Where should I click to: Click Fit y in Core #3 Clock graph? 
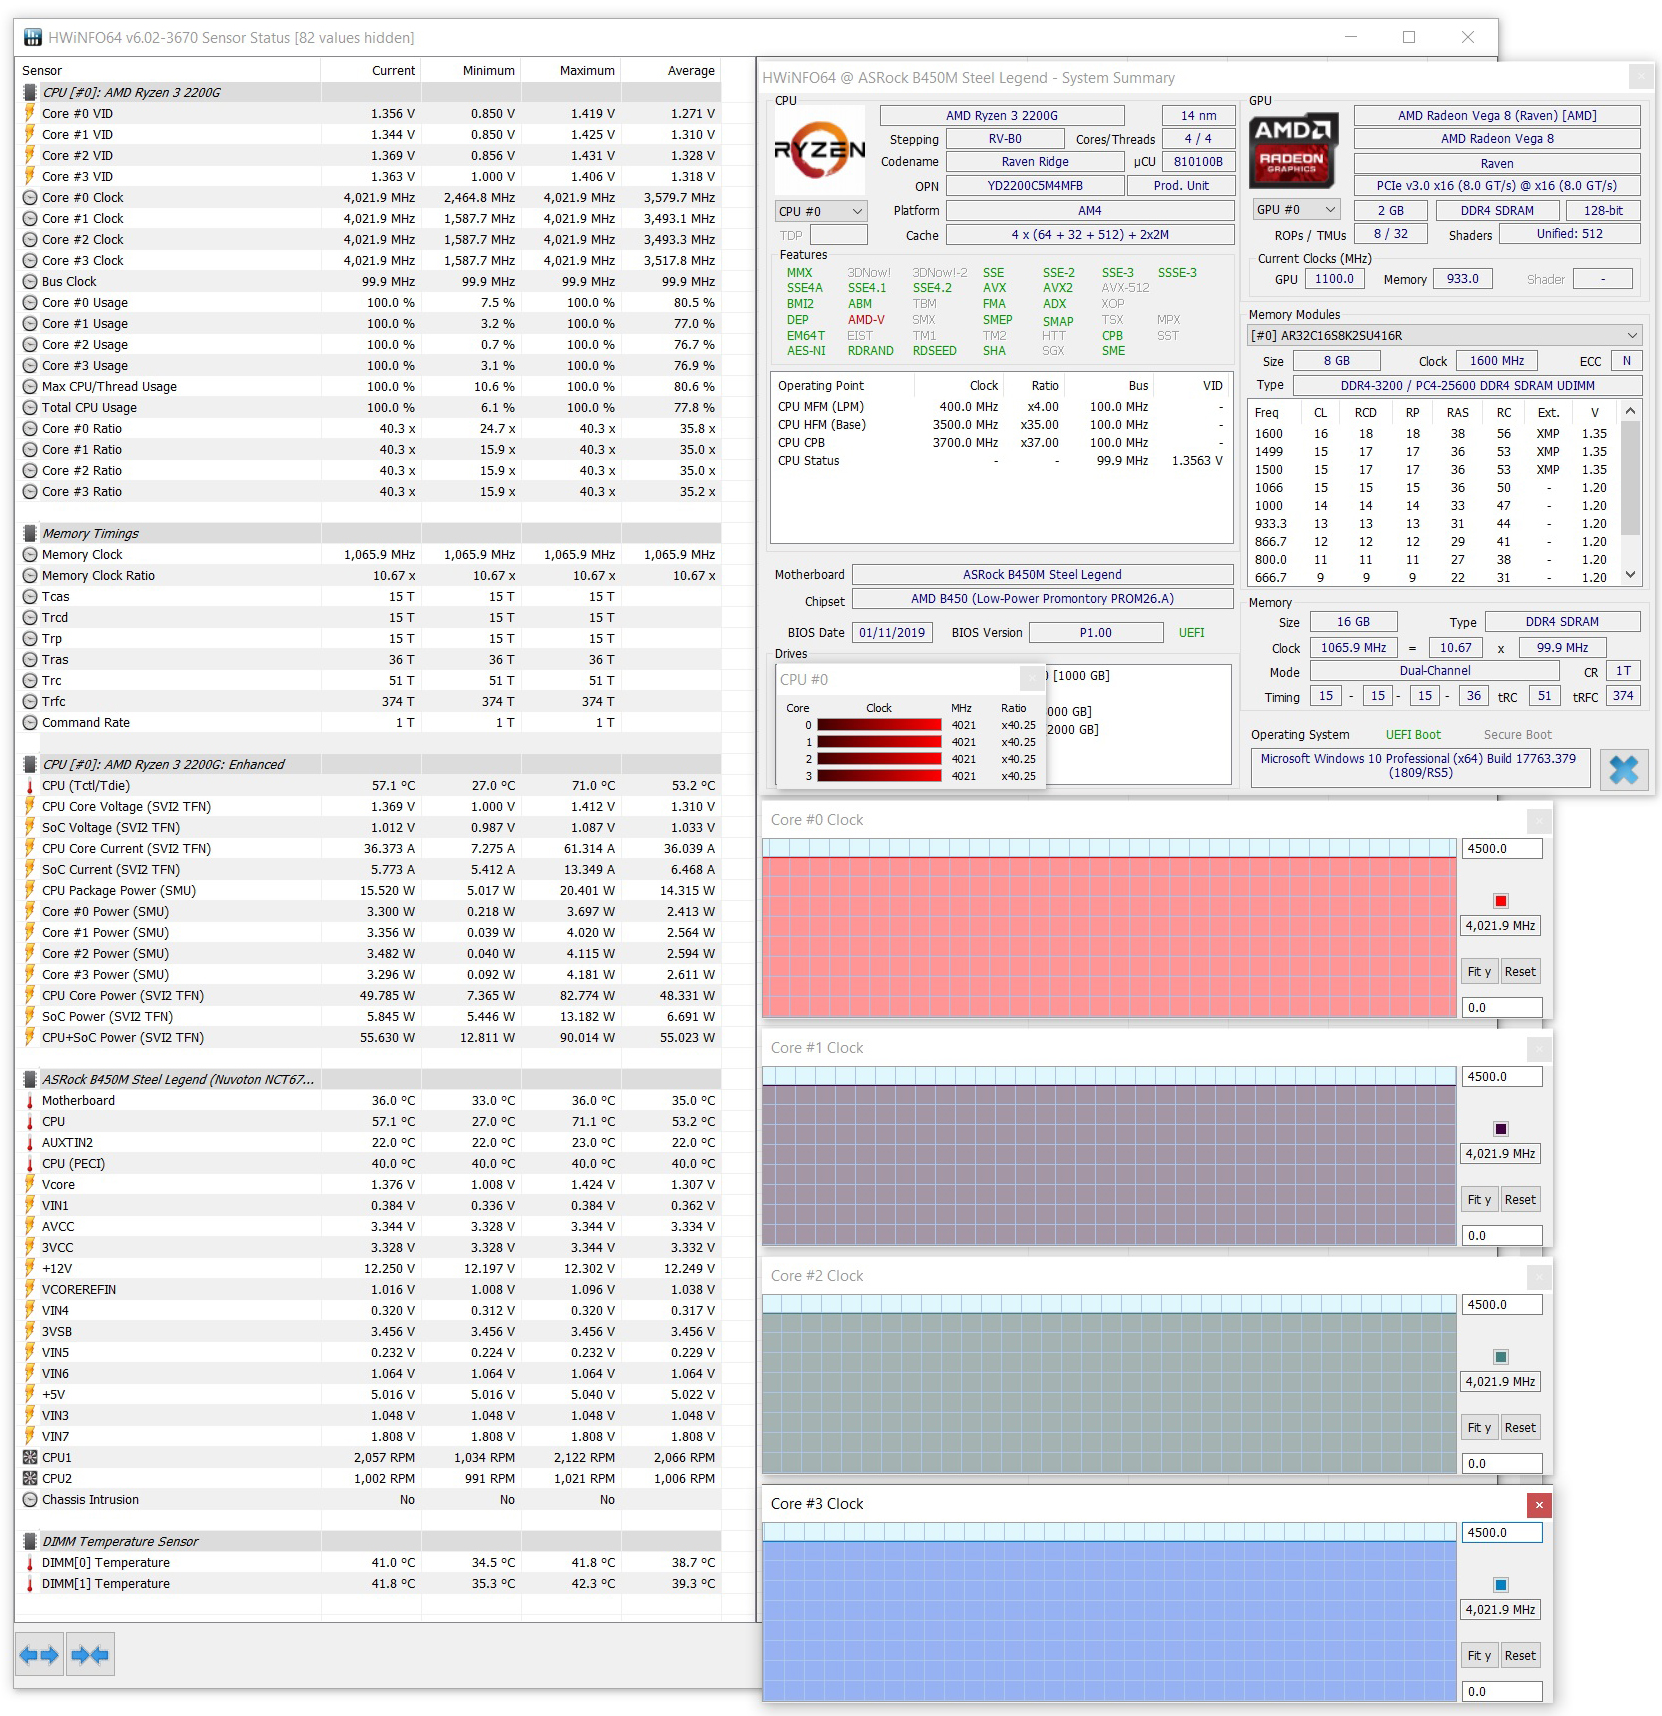point(1479,1655)
